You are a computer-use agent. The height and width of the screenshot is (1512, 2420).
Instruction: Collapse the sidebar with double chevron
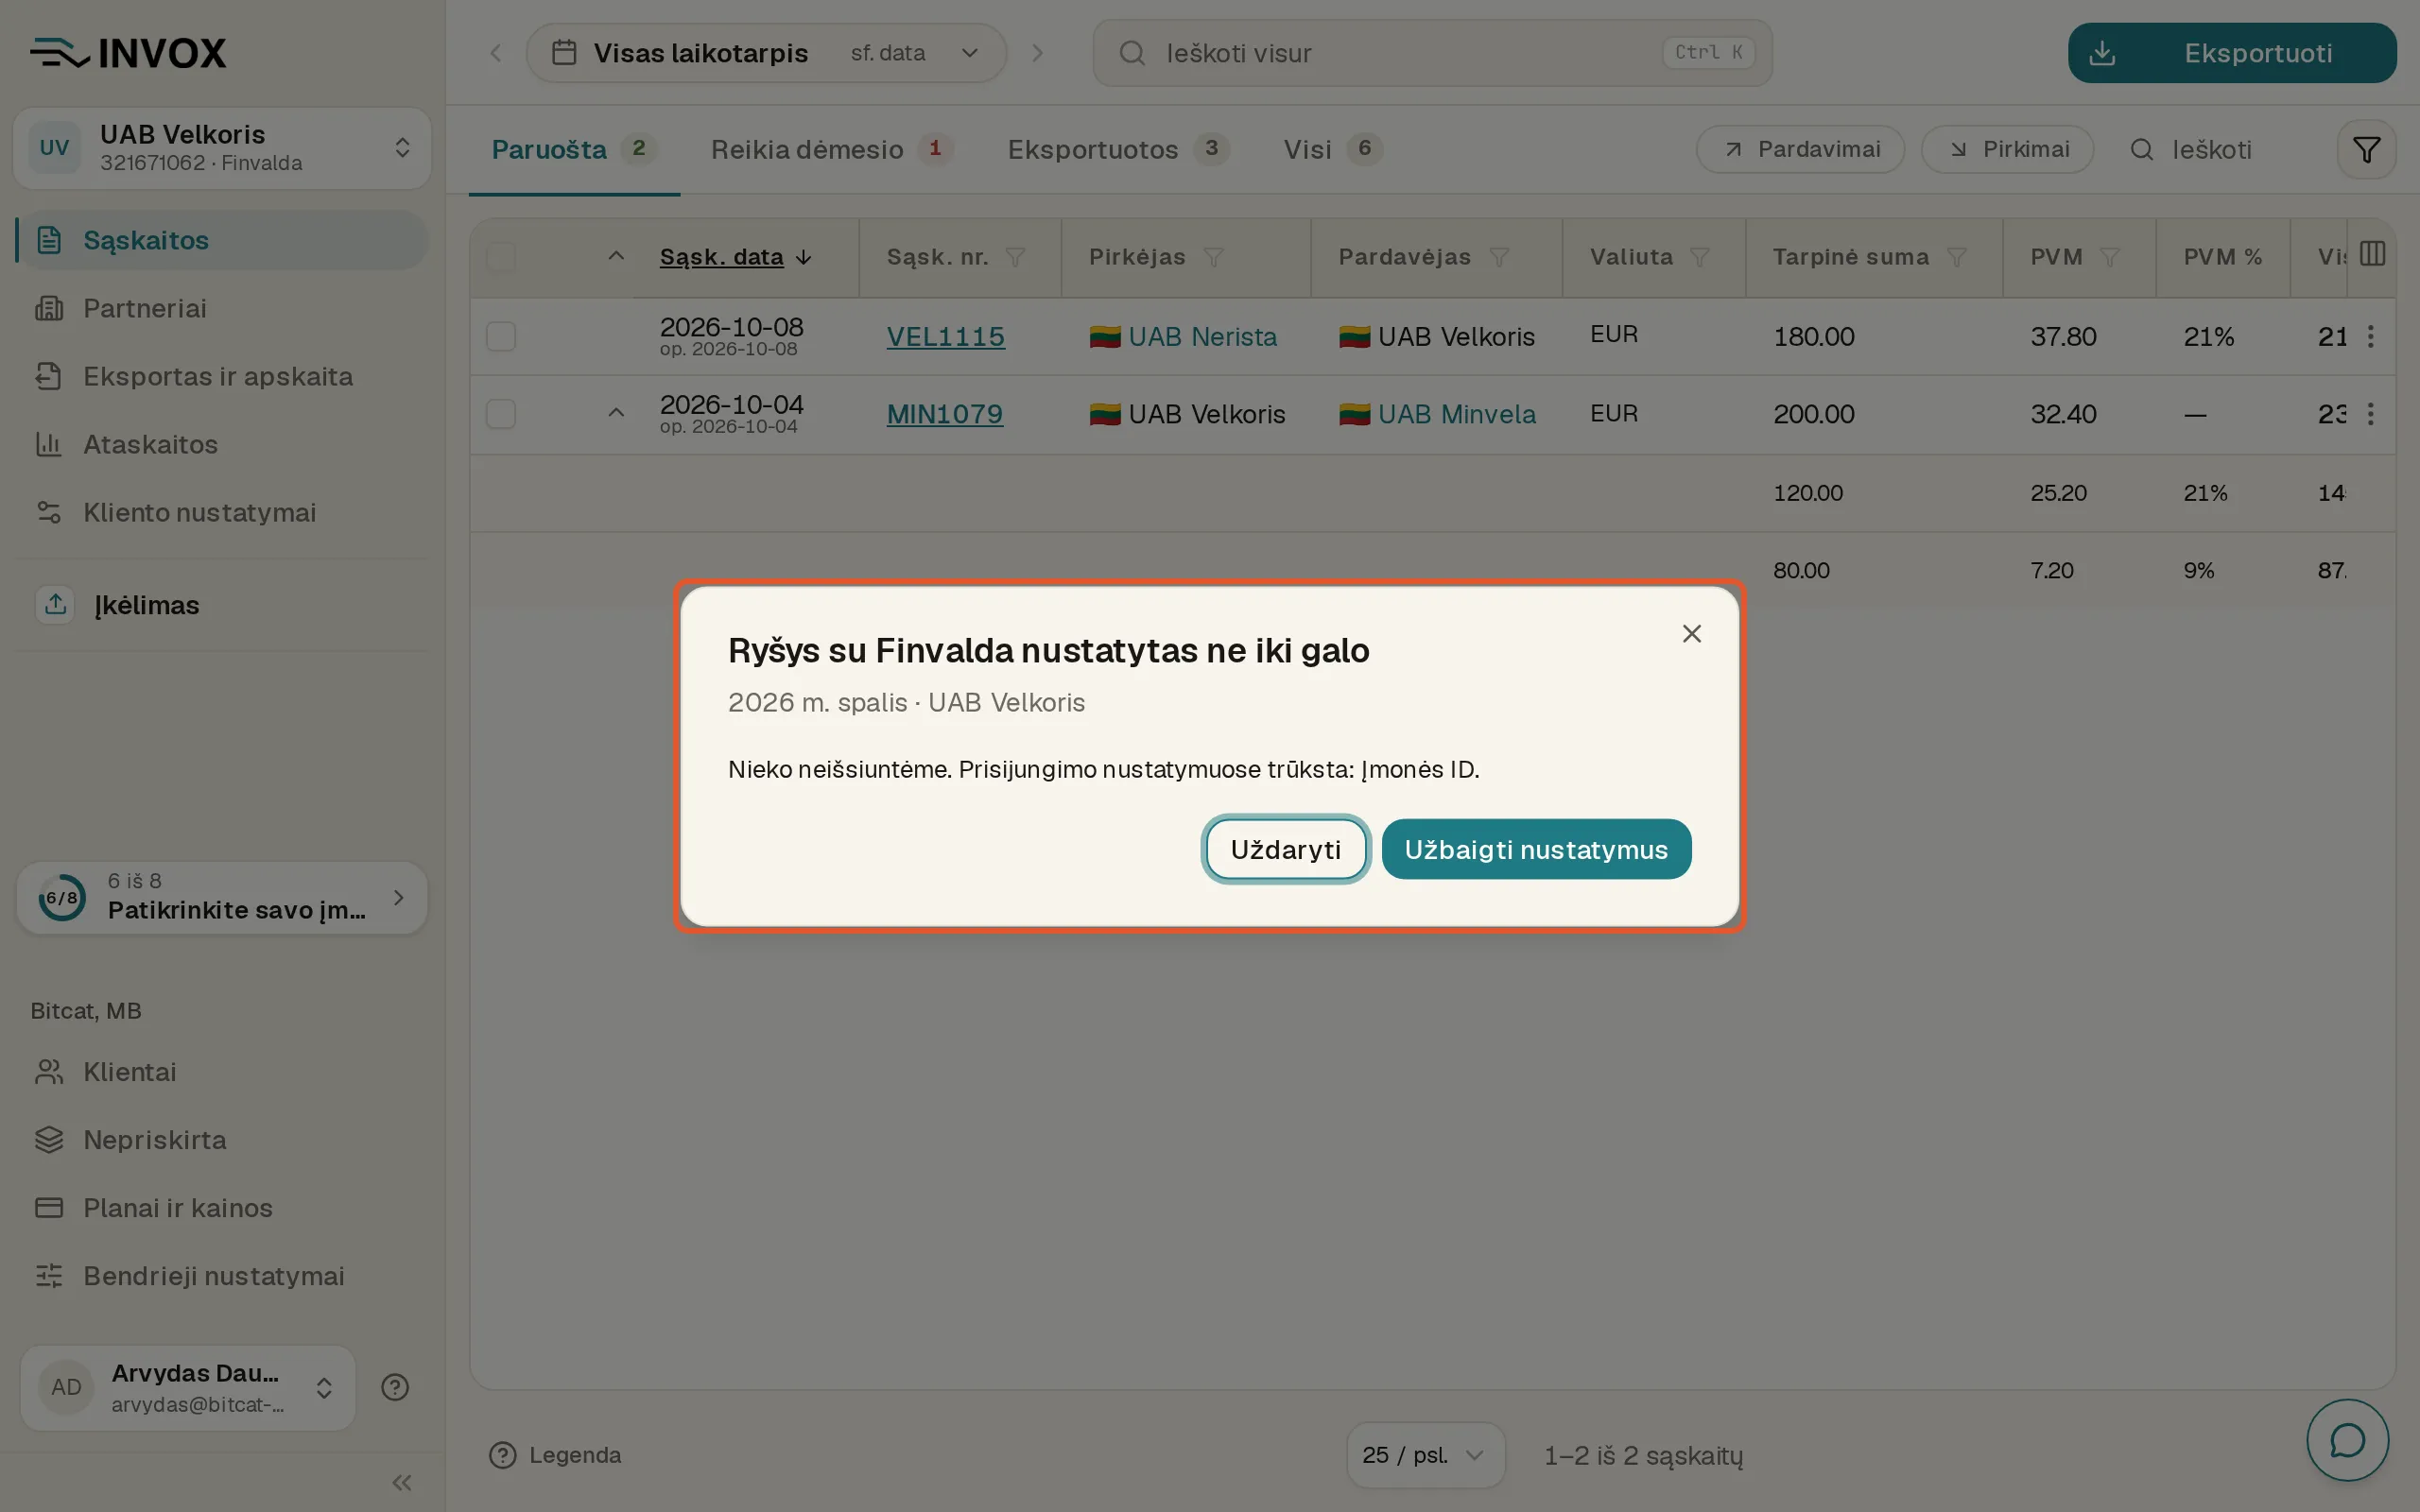[402, 1482]
